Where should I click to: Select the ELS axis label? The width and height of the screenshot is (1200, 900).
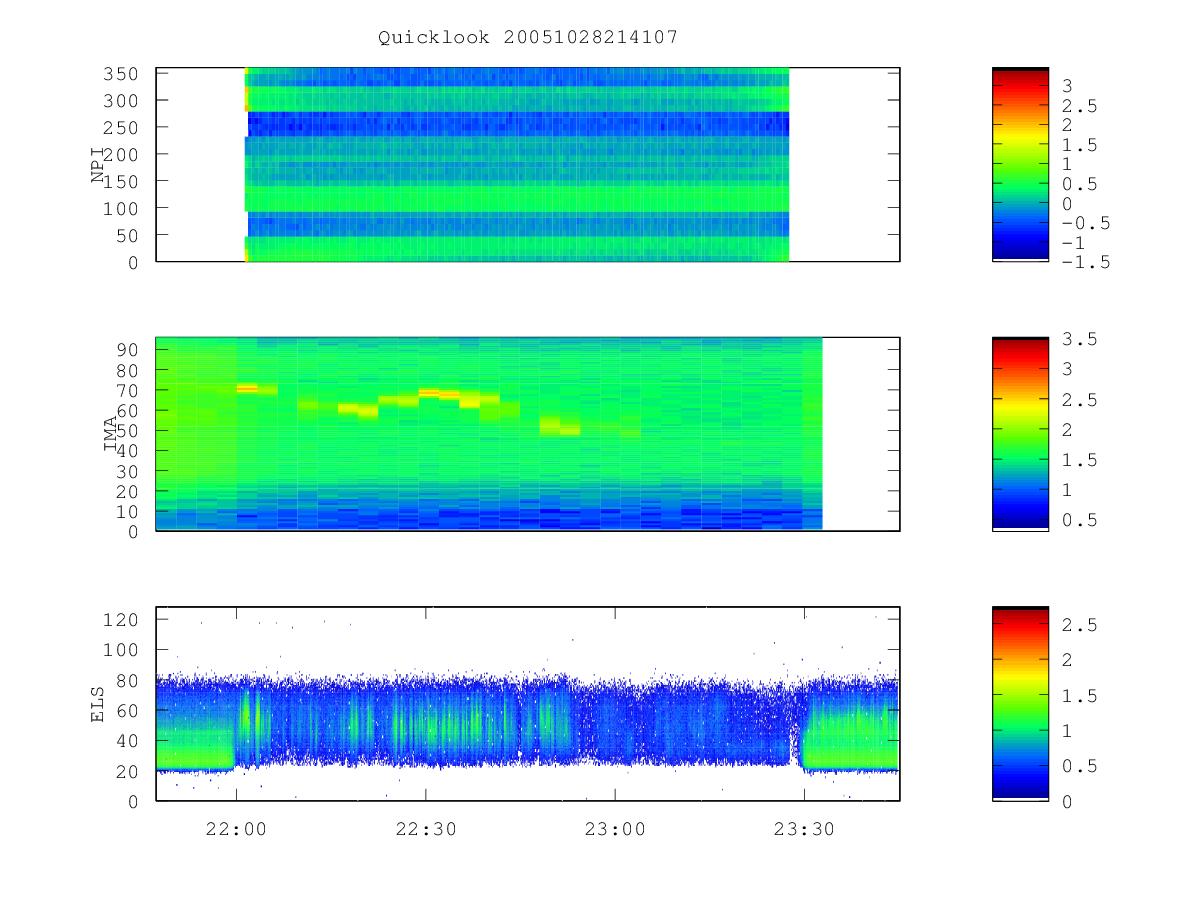[98, 704]
